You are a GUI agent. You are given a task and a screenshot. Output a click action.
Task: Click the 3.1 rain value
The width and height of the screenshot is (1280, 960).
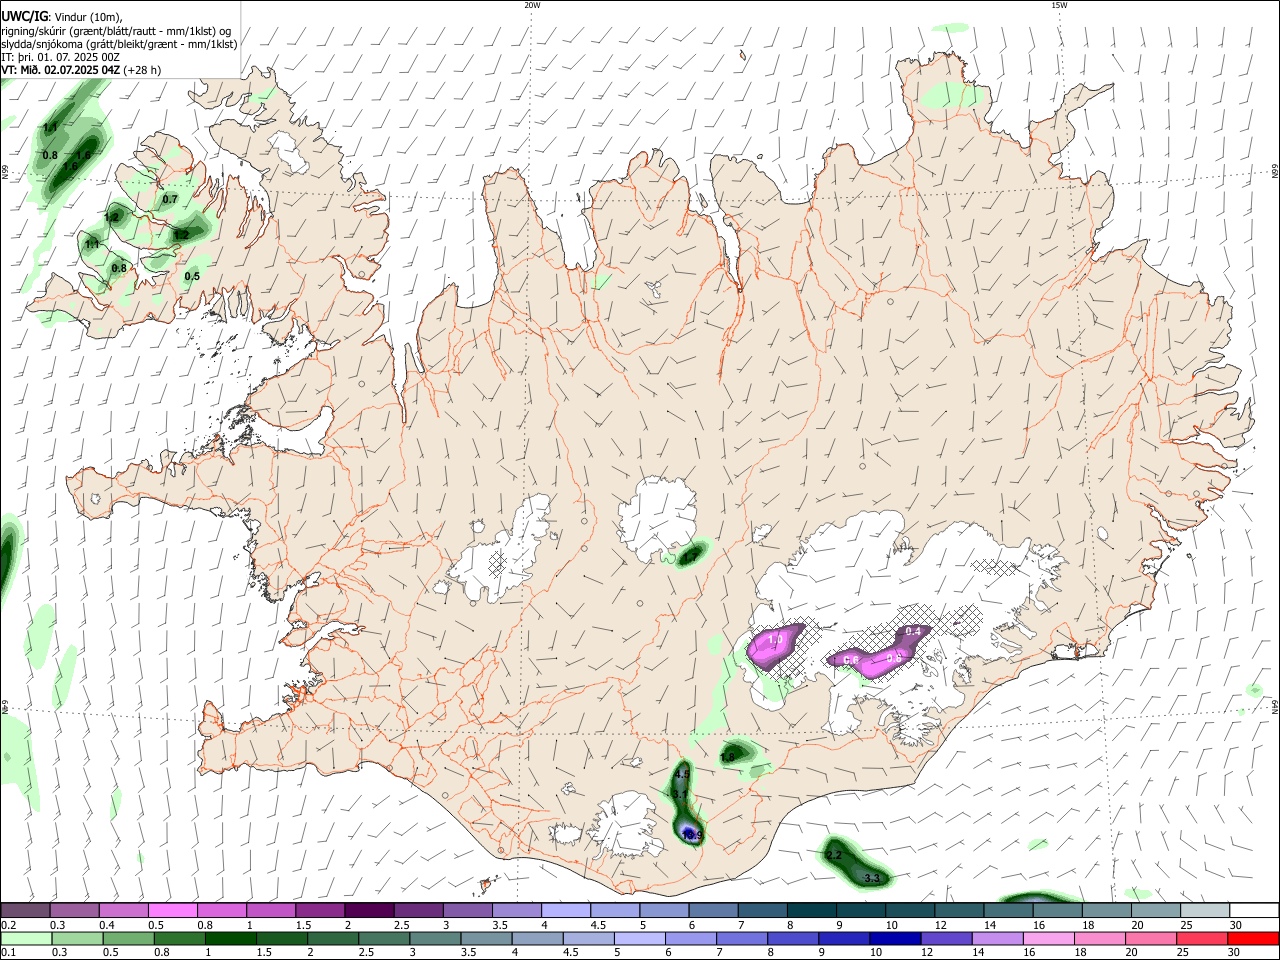point(680,794)
